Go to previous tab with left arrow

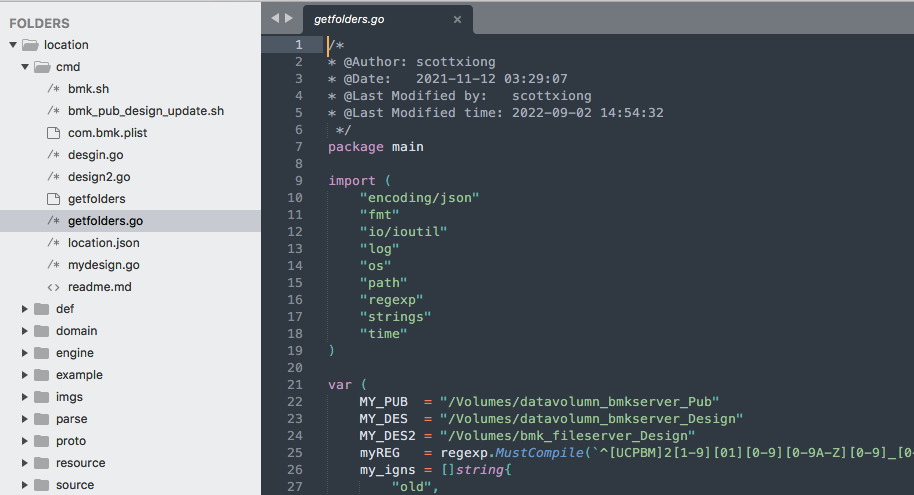tap(275, 18)
